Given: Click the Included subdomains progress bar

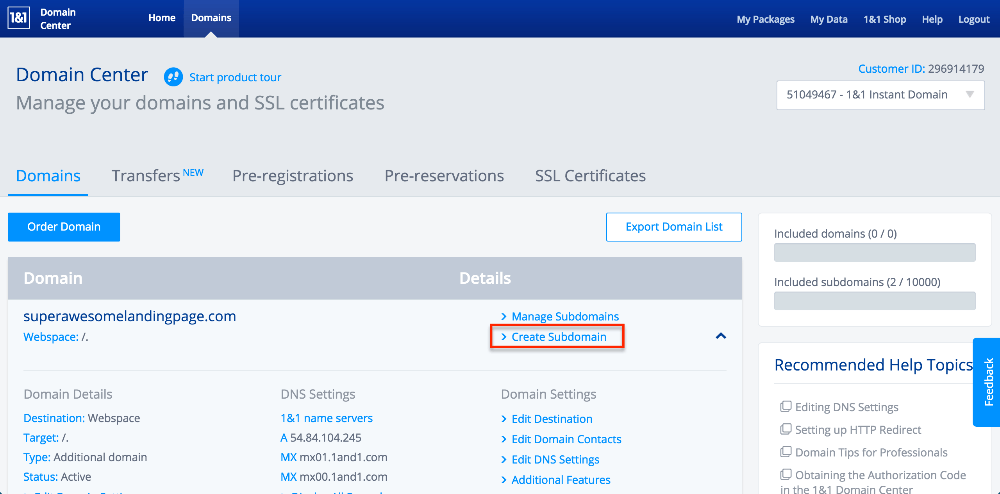Looking at the screenshot, I should coord(875,301).
